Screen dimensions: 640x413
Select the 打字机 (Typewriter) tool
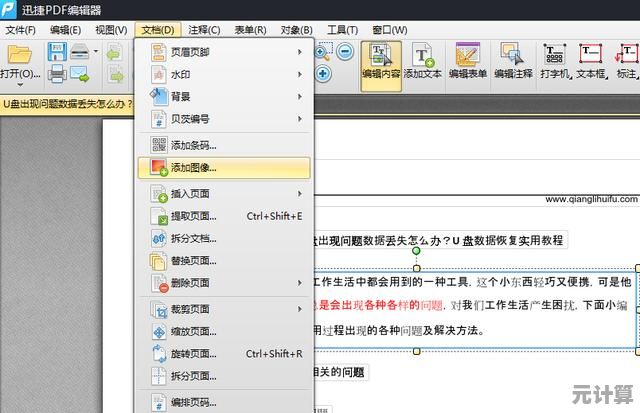click(554, 59)
